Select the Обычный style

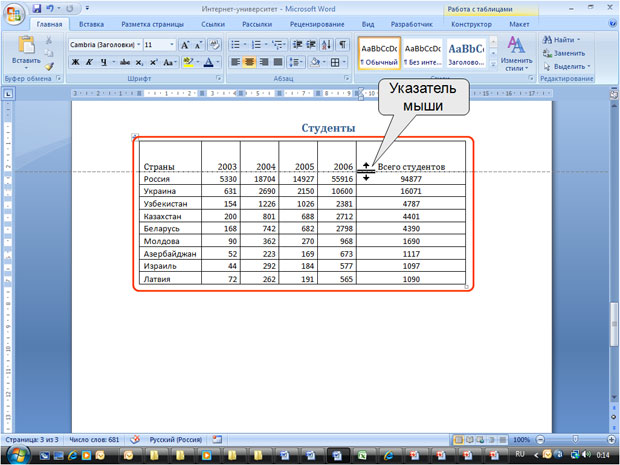(379, 53)
